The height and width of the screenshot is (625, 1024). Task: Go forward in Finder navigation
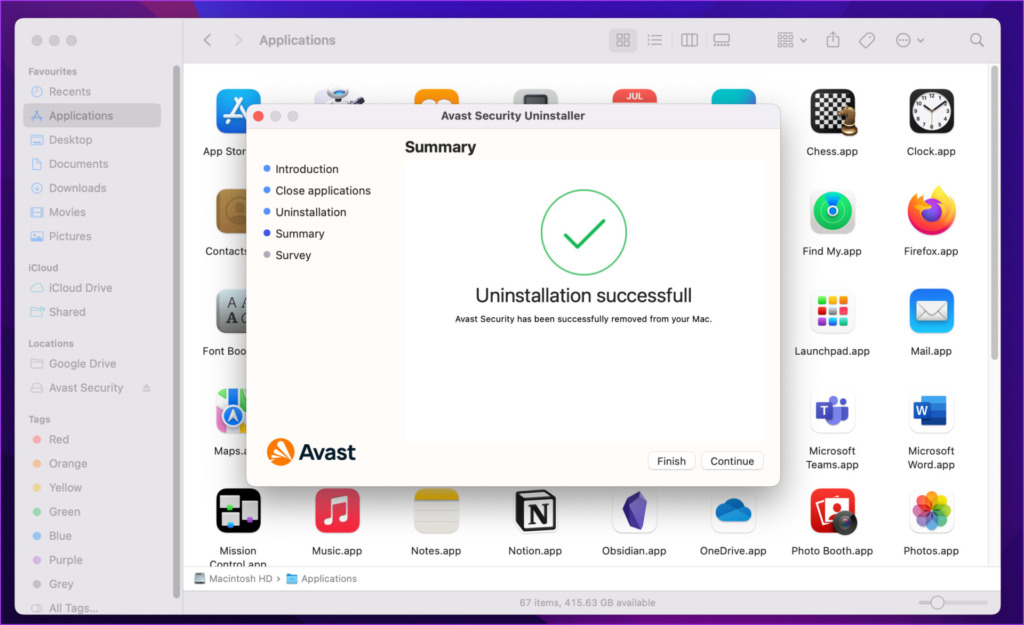(x=238, y=40)
